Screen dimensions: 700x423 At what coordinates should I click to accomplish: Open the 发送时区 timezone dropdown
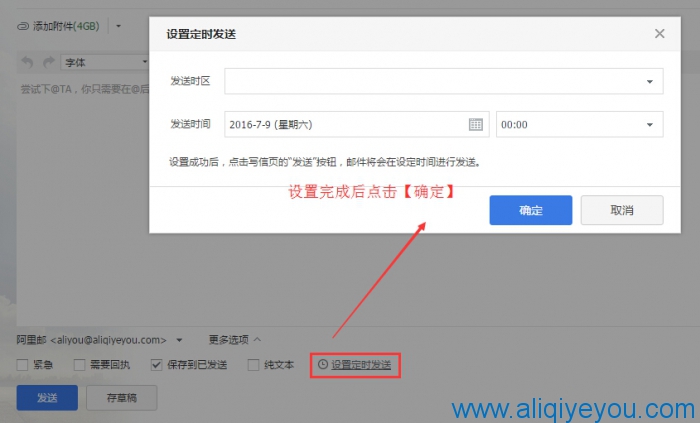(444, 81)
